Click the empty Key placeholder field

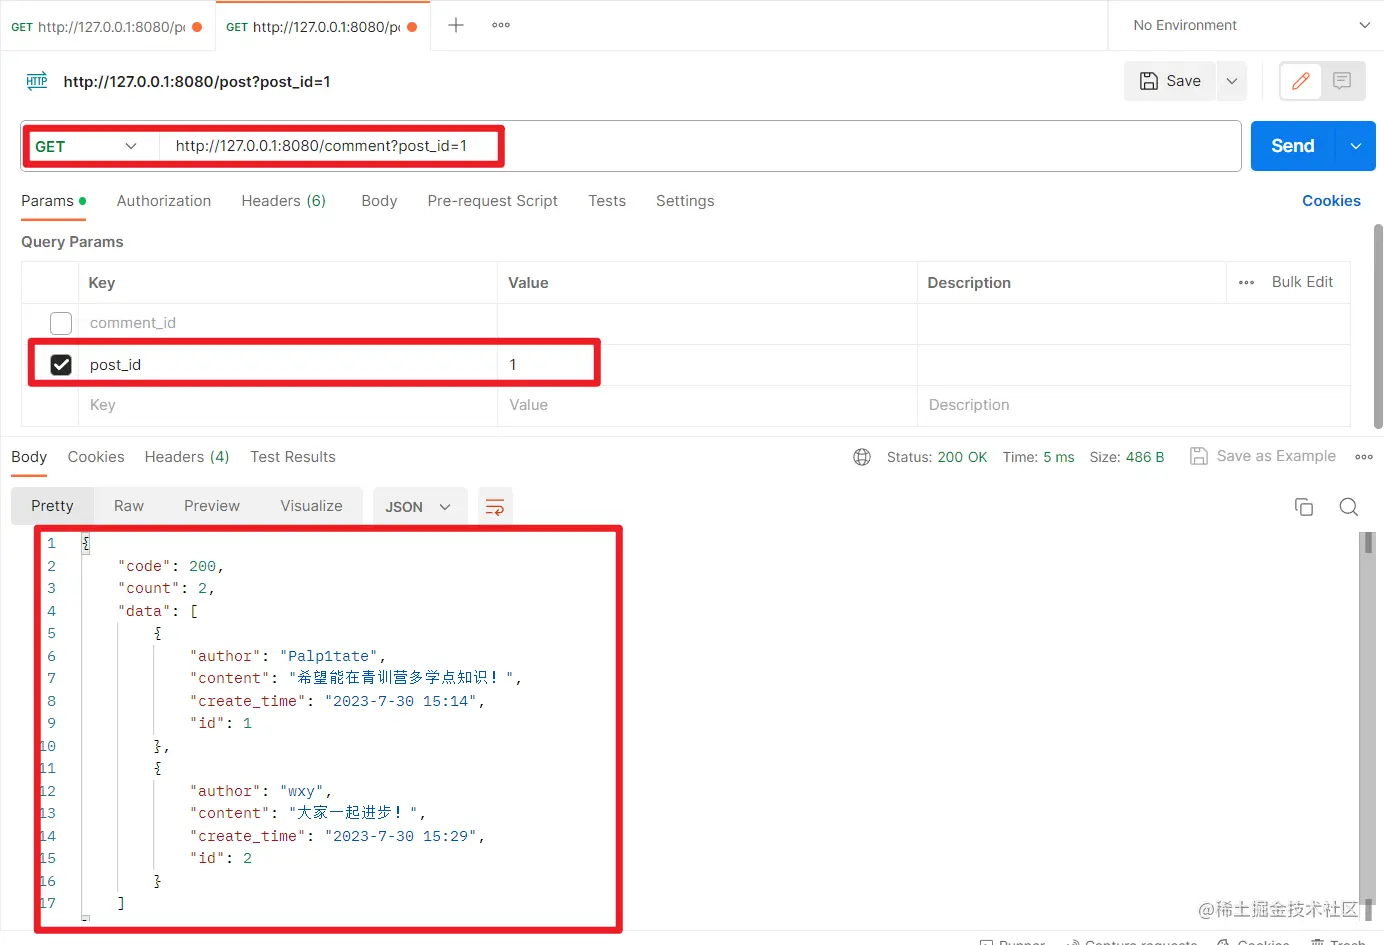(288, 405)
